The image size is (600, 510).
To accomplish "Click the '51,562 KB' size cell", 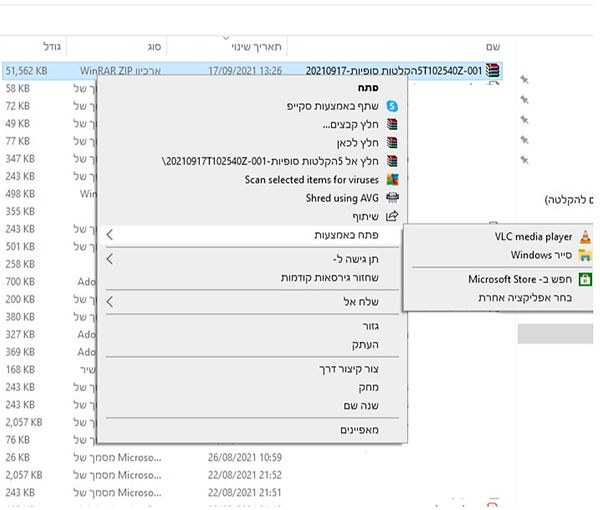I will (26, 71).
